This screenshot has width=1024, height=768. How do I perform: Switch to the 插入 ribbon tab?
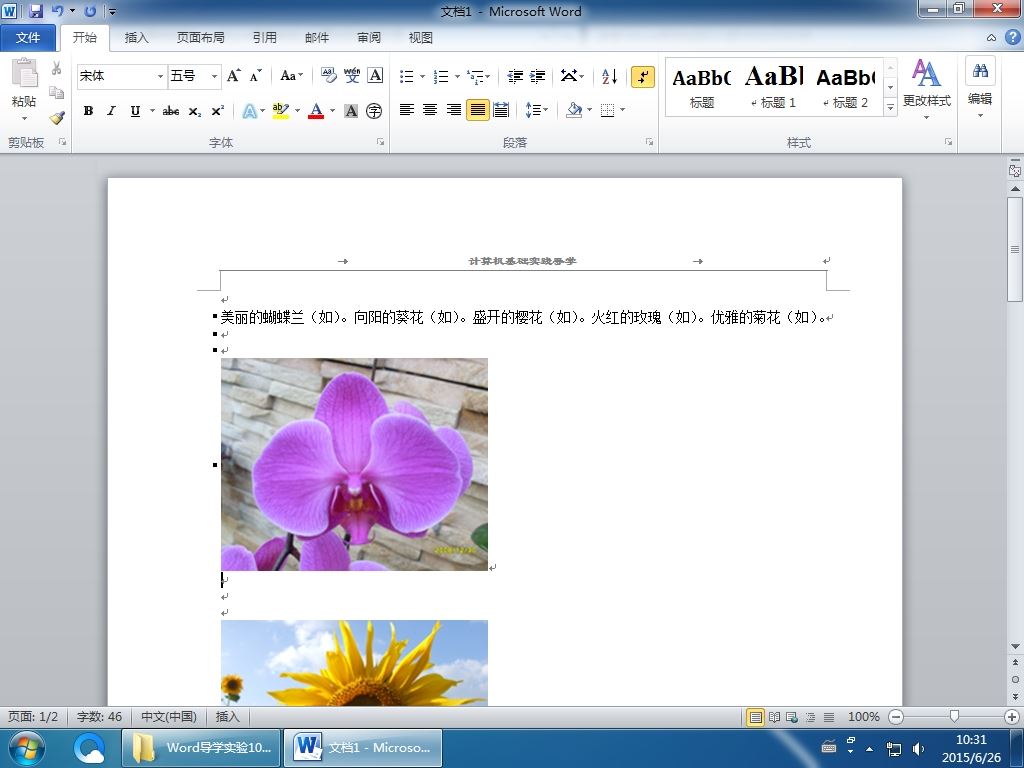(136, 38)
